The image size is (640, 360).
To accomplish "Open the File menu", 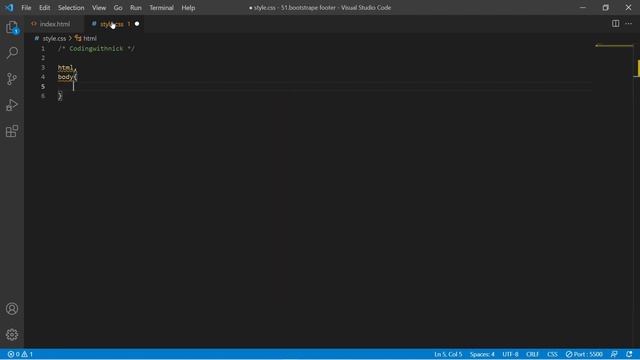I will tap(26, 8).
